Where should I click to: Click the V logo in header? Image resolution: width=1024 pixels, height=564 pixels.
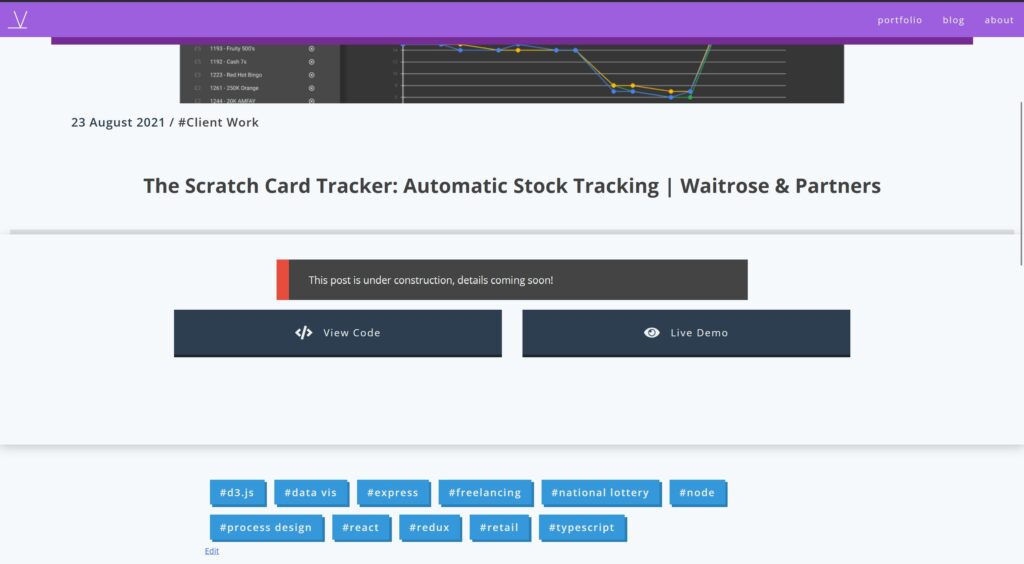19,20
